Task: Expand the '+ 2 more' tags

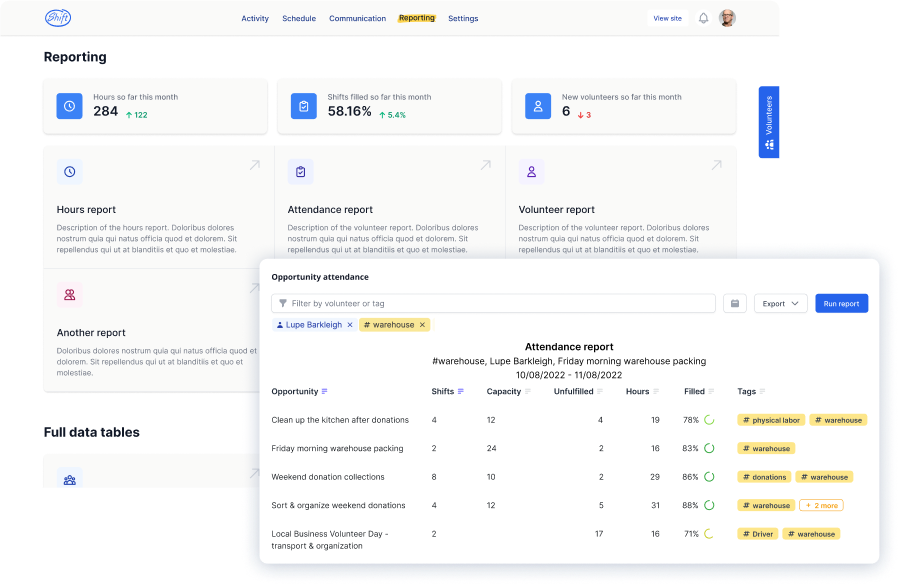Action: coord(821,505)
